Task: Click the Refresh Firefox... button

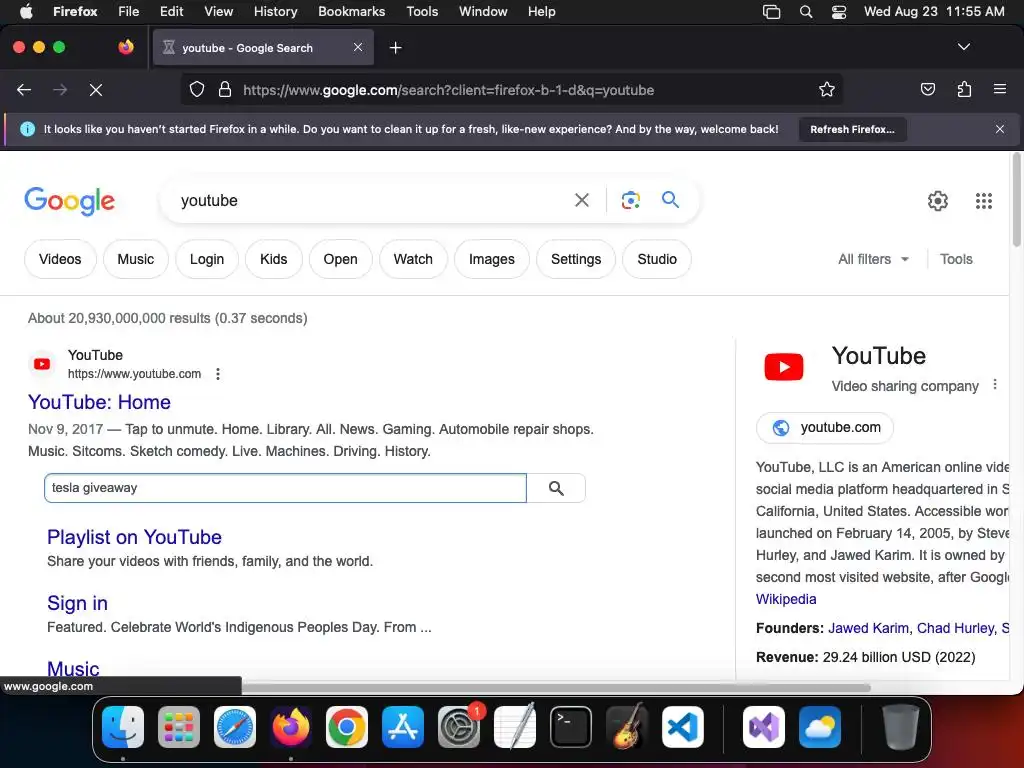Action: 852,129
